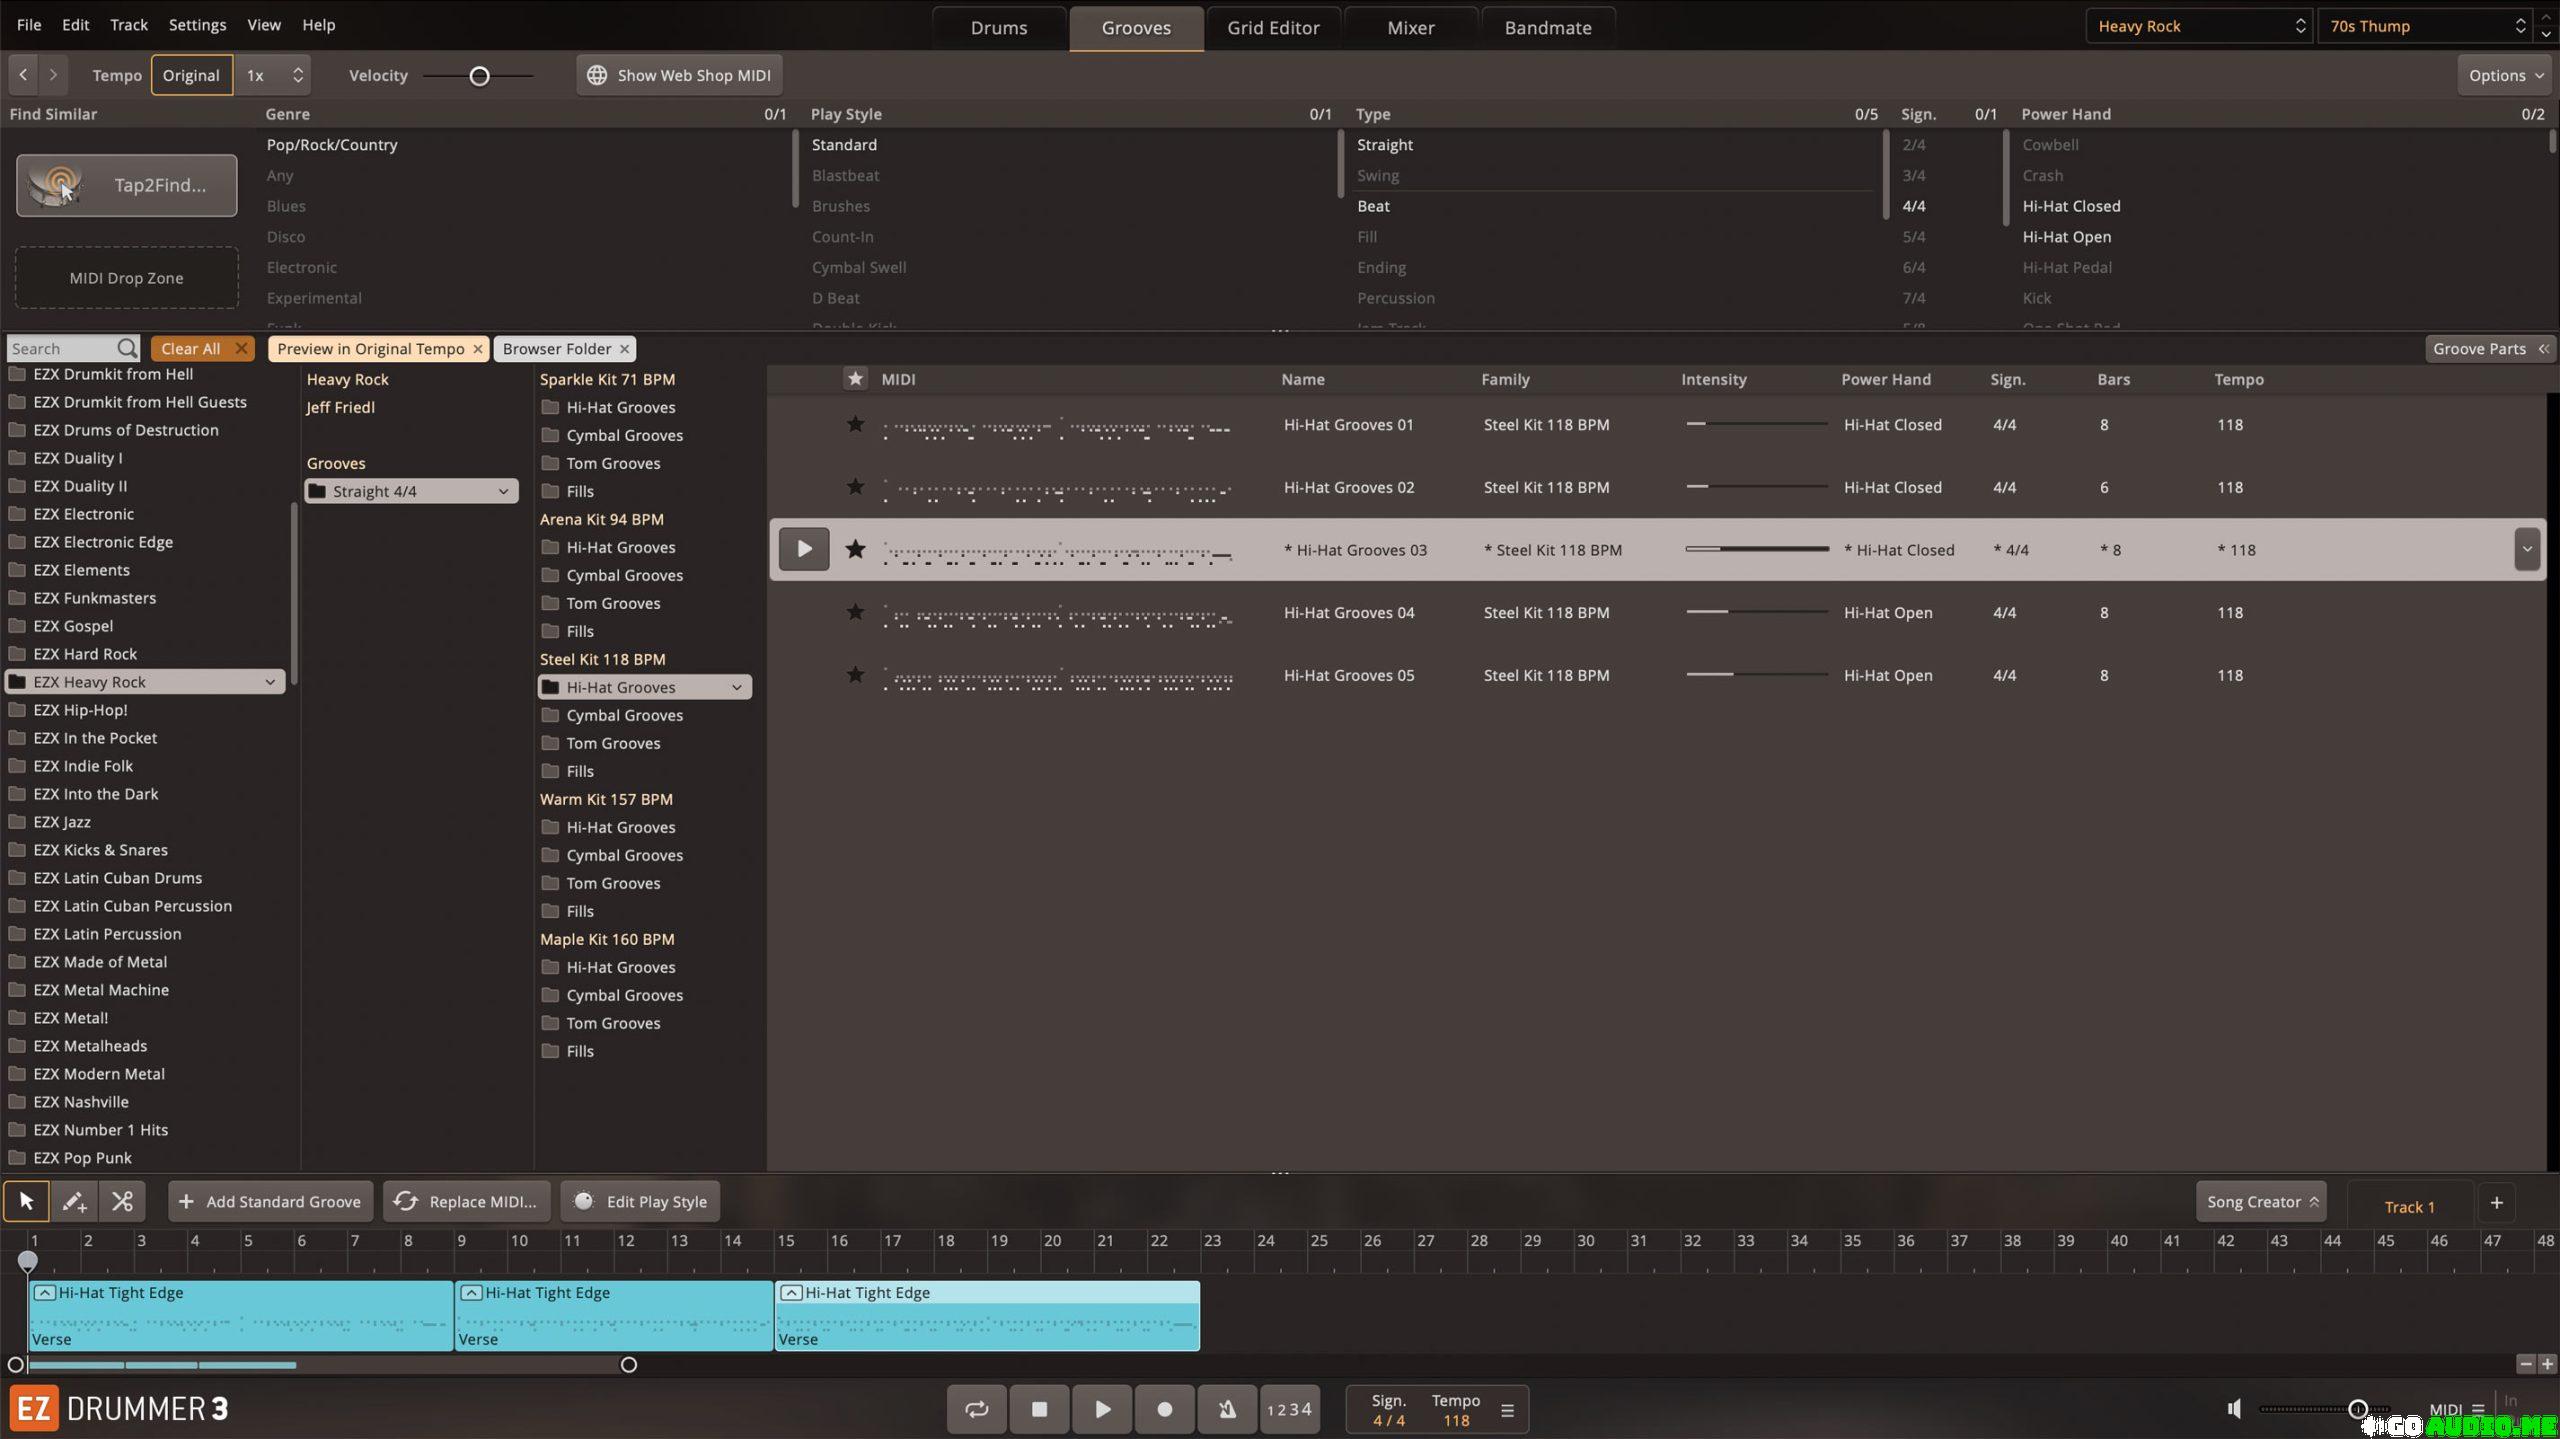This screenshot has height=1439, width=2560.
Task: Open the Settings menu
Action: tap(197, 24)
